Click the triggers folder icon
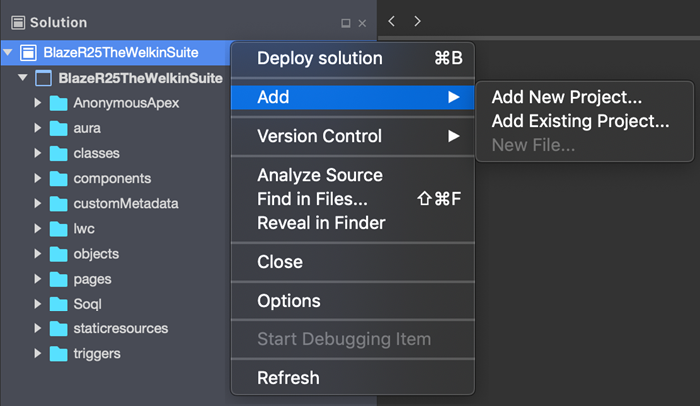Viewport: 700px width, 407px height. click(x=58, y=354)
